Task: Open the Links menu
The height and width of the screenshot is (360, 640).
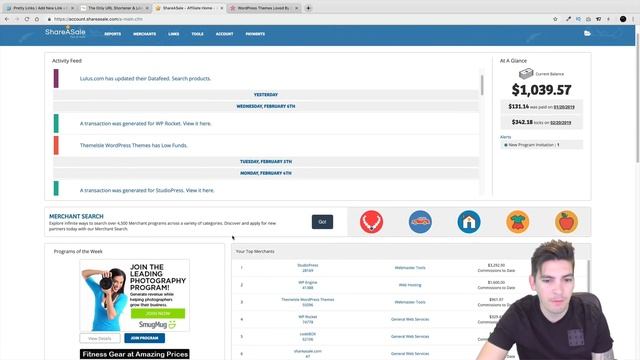Action: click(x=173, y=34)
